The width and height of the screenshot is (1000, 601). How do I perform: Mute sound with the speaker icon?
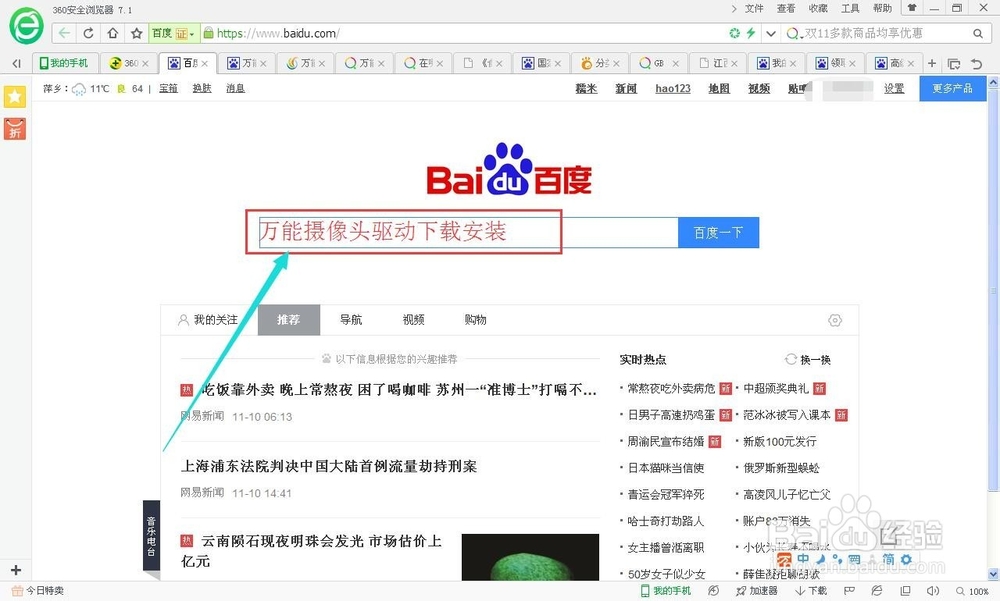click(x=933, y=591)
